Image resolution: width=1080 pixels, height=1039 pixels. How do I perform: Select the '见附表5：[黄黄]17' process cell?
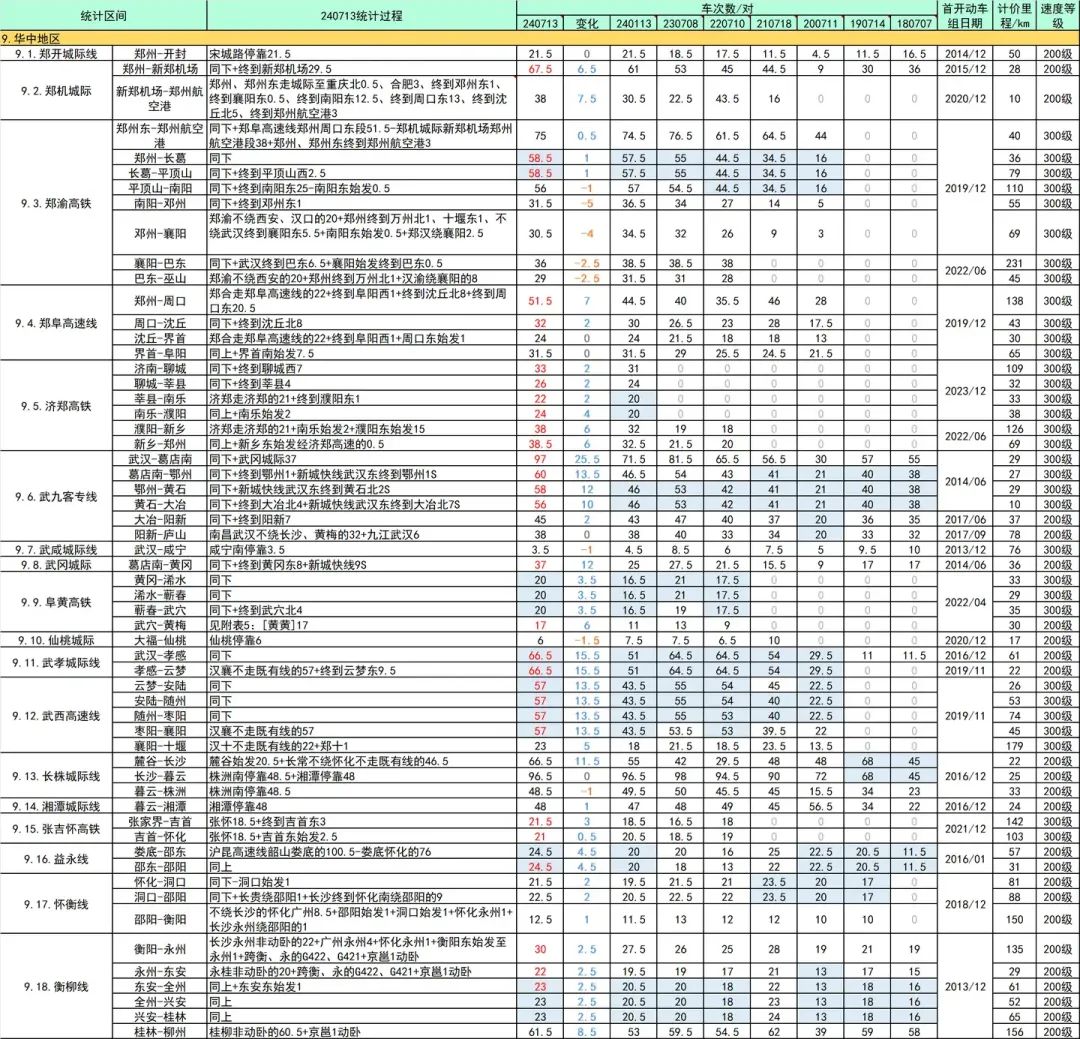click(362, 625)
